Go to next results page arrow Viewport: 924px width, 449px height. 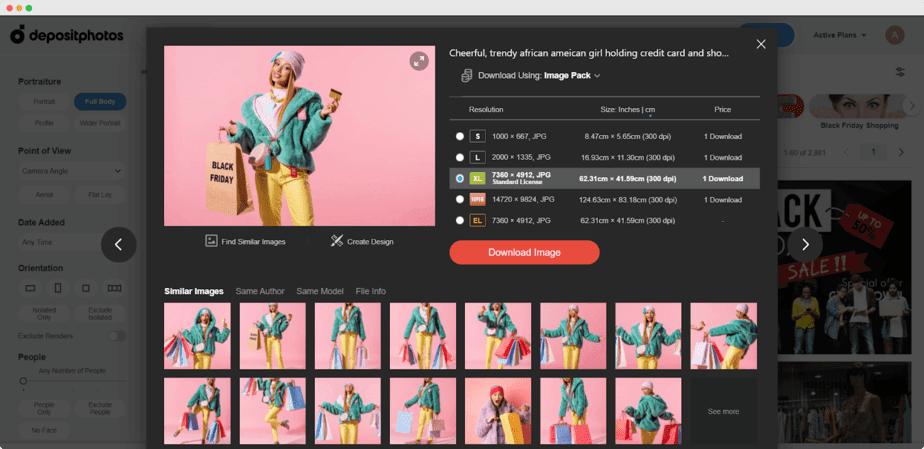click(900, 153)
